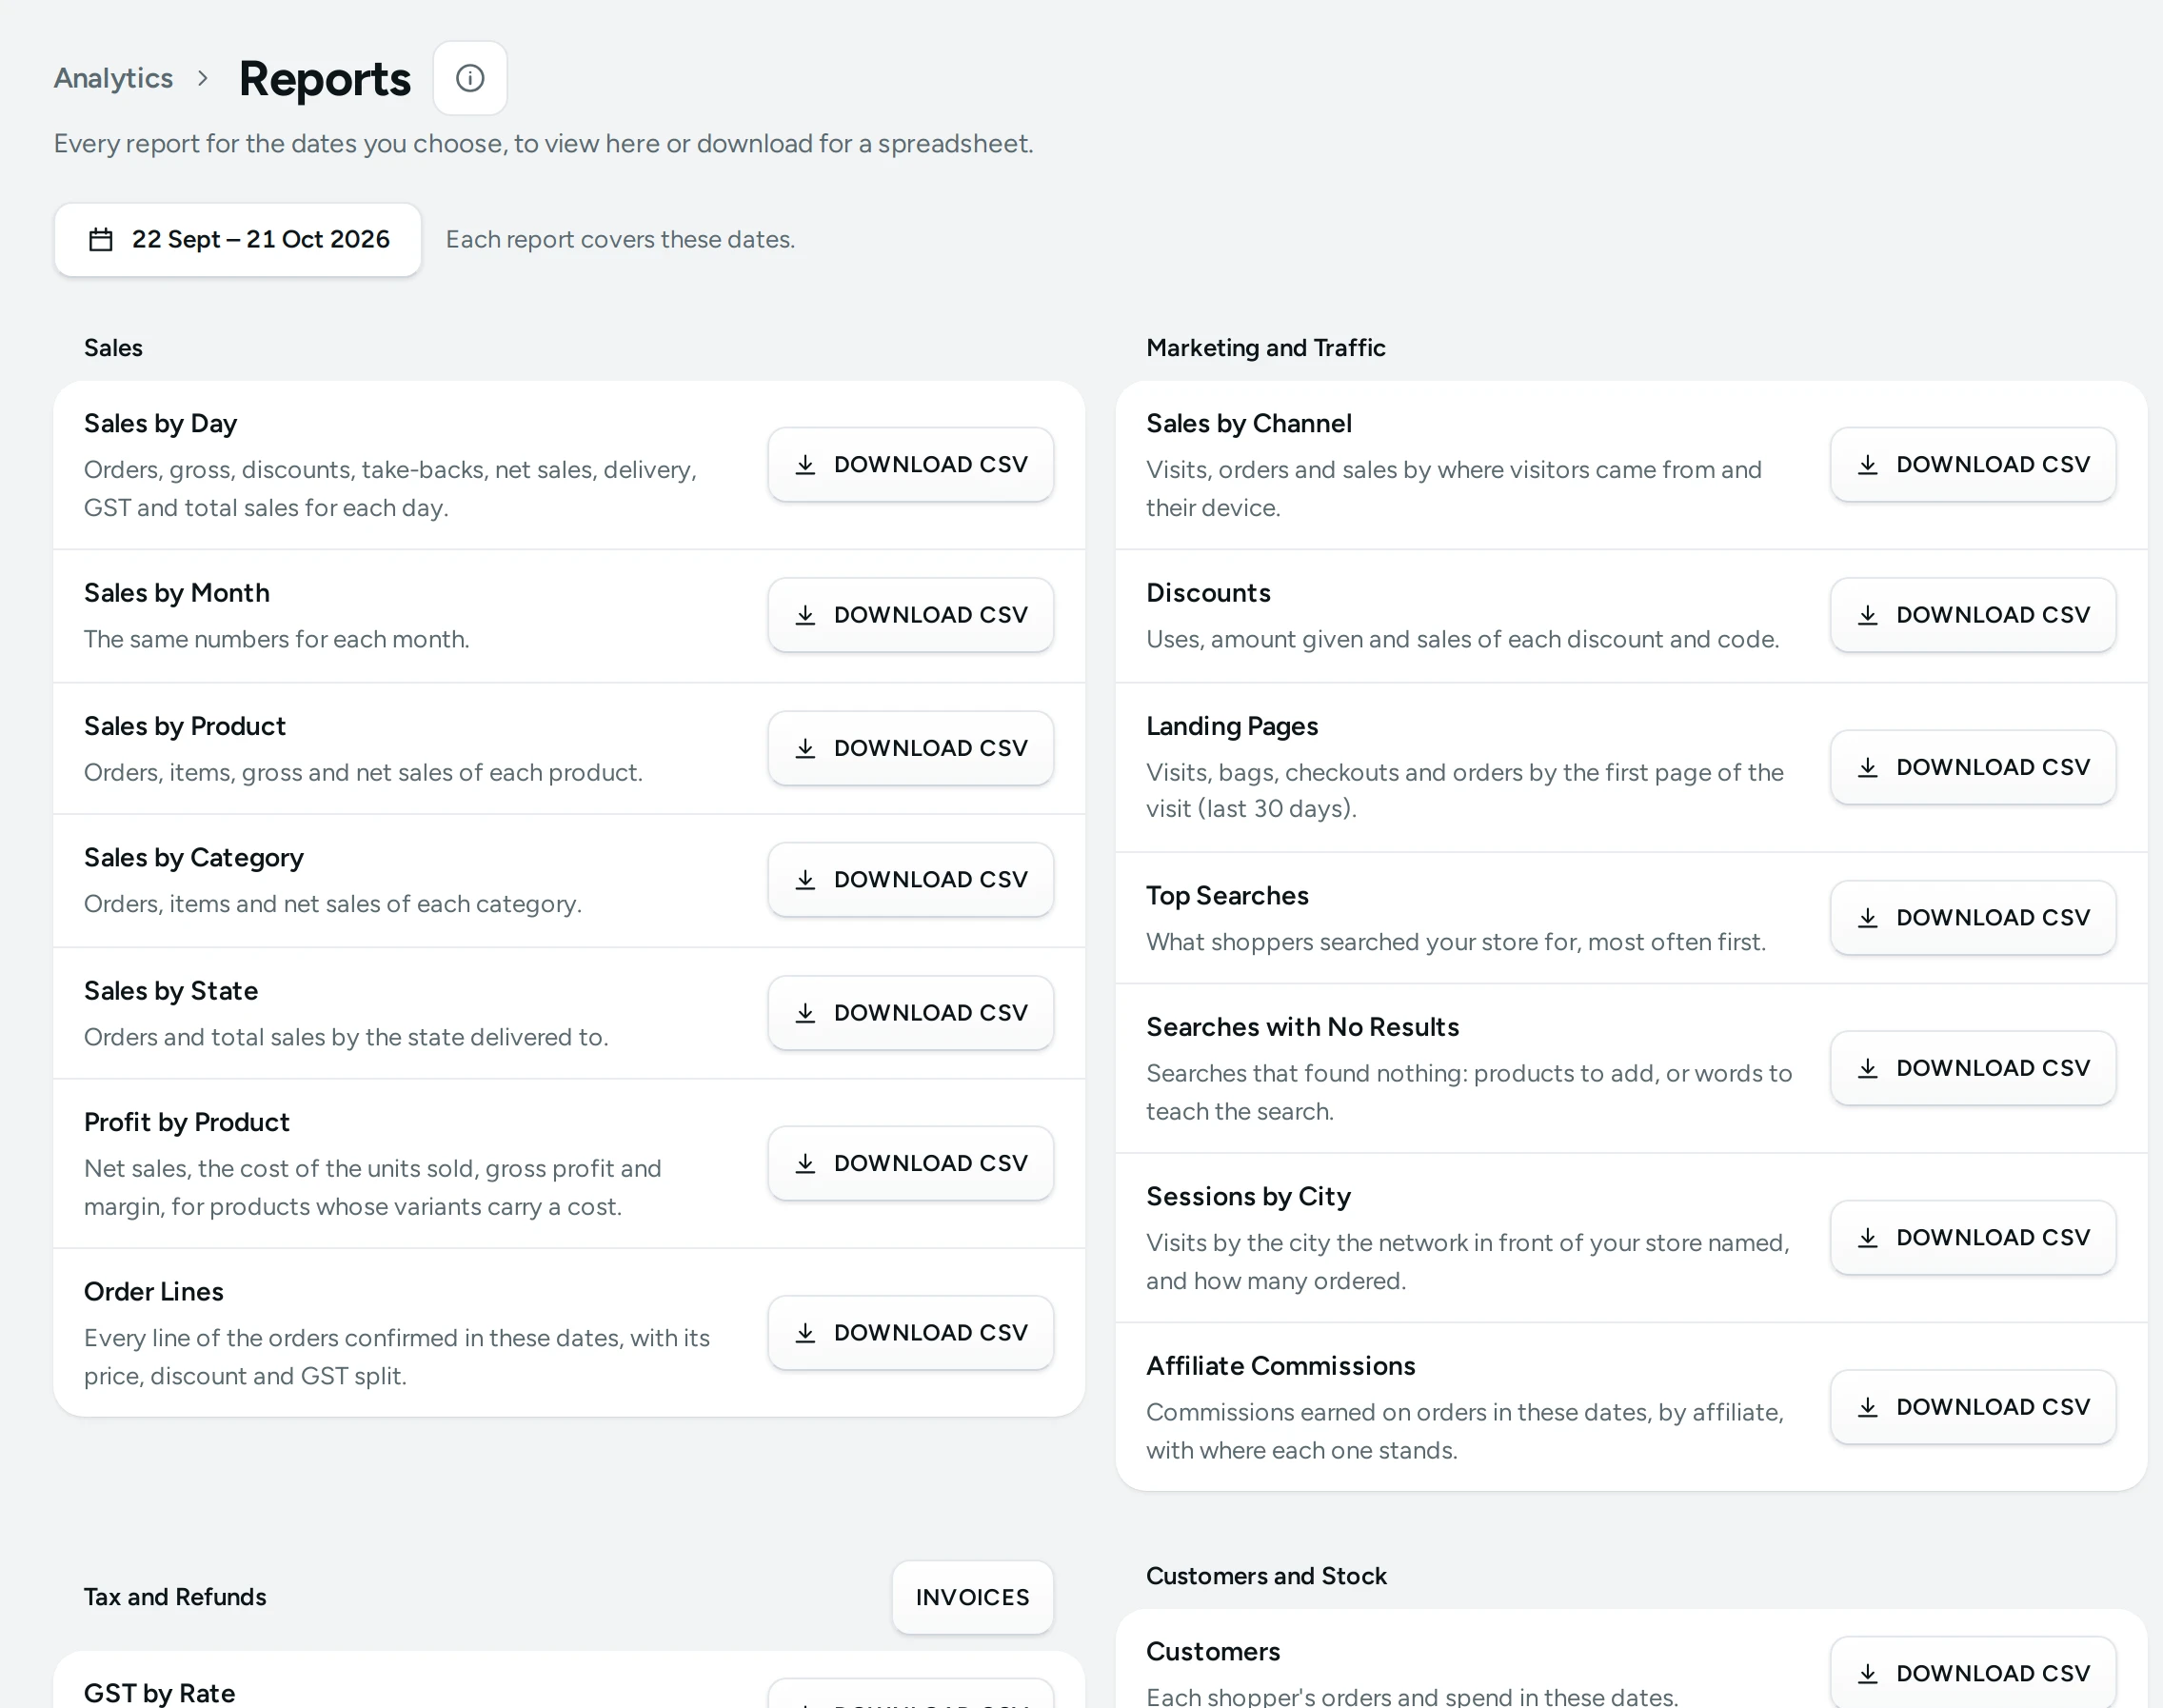2163x1708 pixels.
Task: Go back to Analytics breadcrumb
Action: point(113,78)
